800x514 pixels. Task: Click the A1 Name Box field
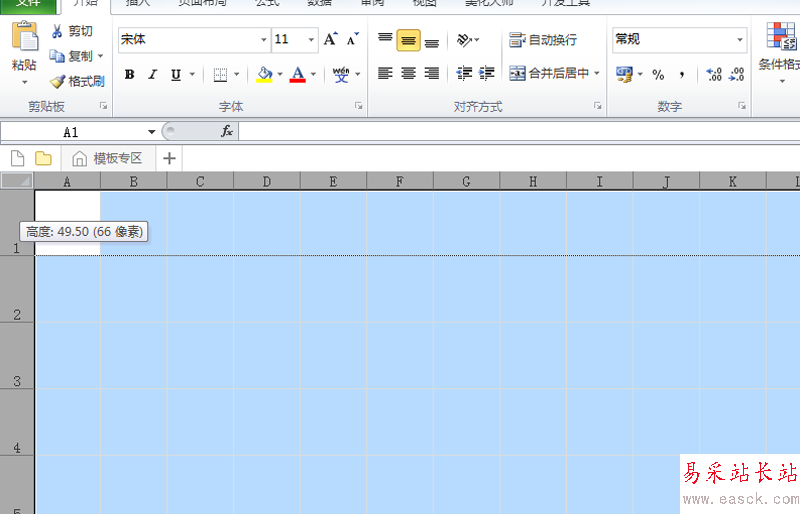[x=73, y=132]
